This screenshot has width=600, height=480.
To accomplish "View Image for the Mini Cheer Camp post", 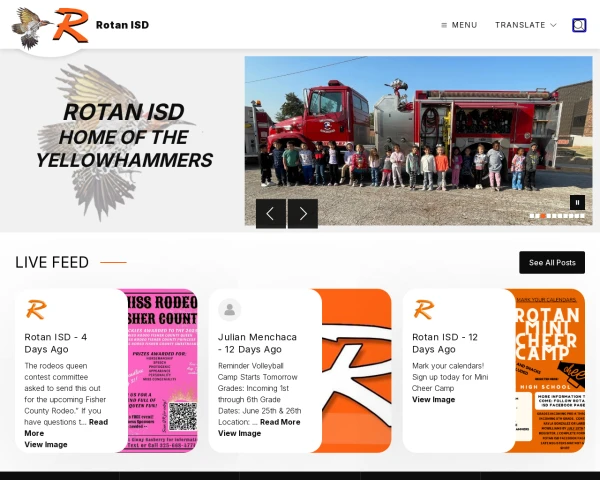I will [x=434, y=400].
